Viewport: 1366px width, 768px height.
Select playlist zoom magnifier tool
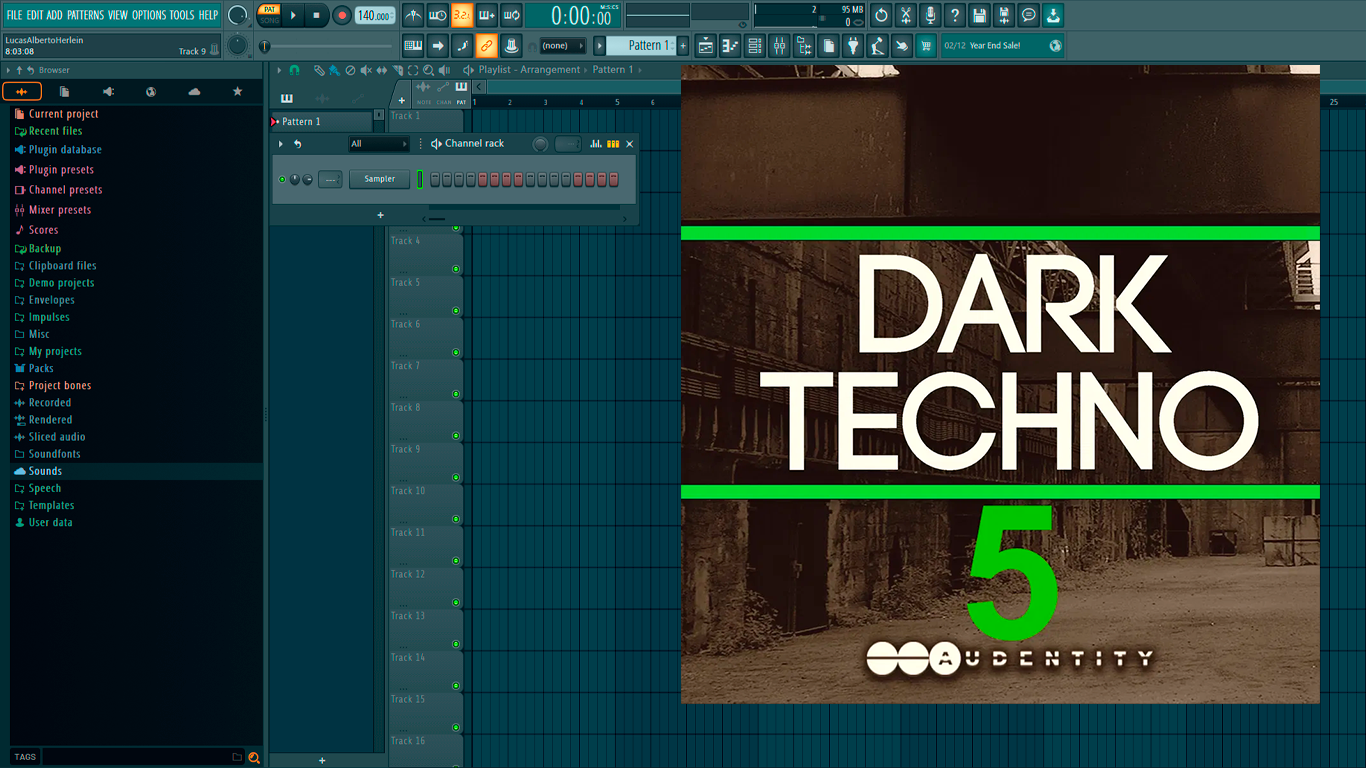[428, 70]
